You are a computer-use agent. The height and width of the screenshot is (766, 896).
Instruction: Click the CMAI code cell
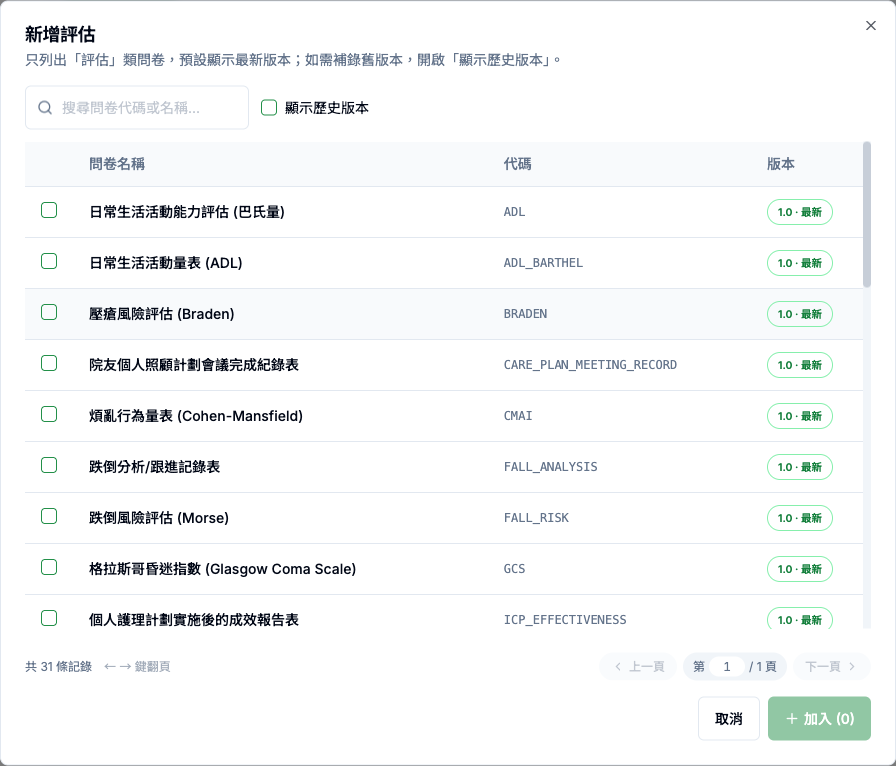click(518, 416)
